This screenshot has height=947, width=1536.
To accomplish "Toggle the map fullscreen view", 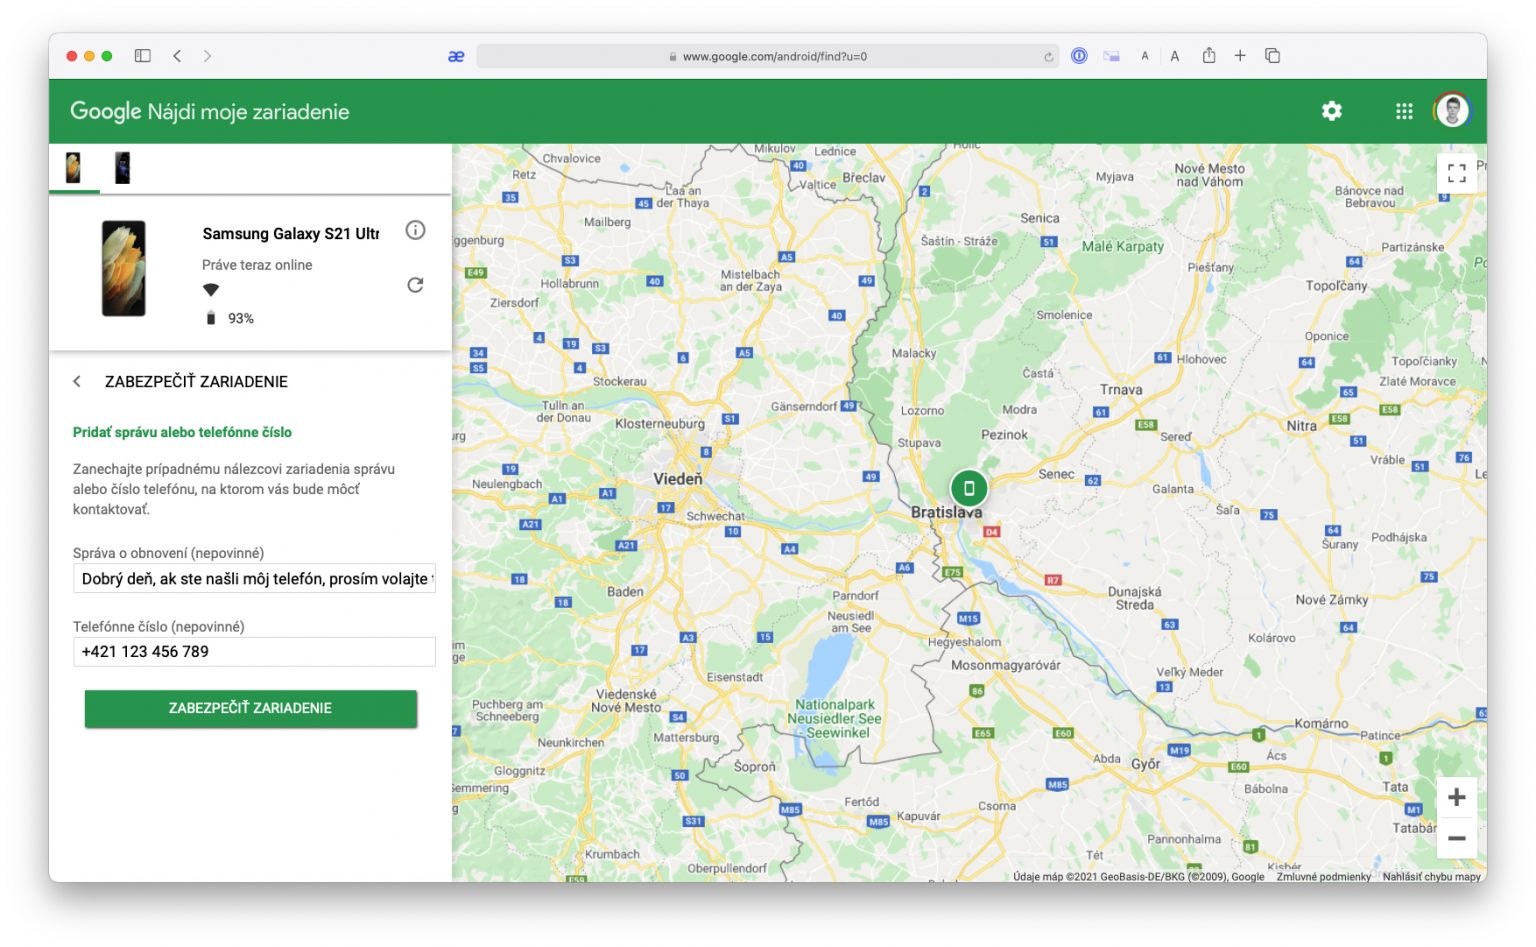I will pyautogui.click(x=1457, y=174).
